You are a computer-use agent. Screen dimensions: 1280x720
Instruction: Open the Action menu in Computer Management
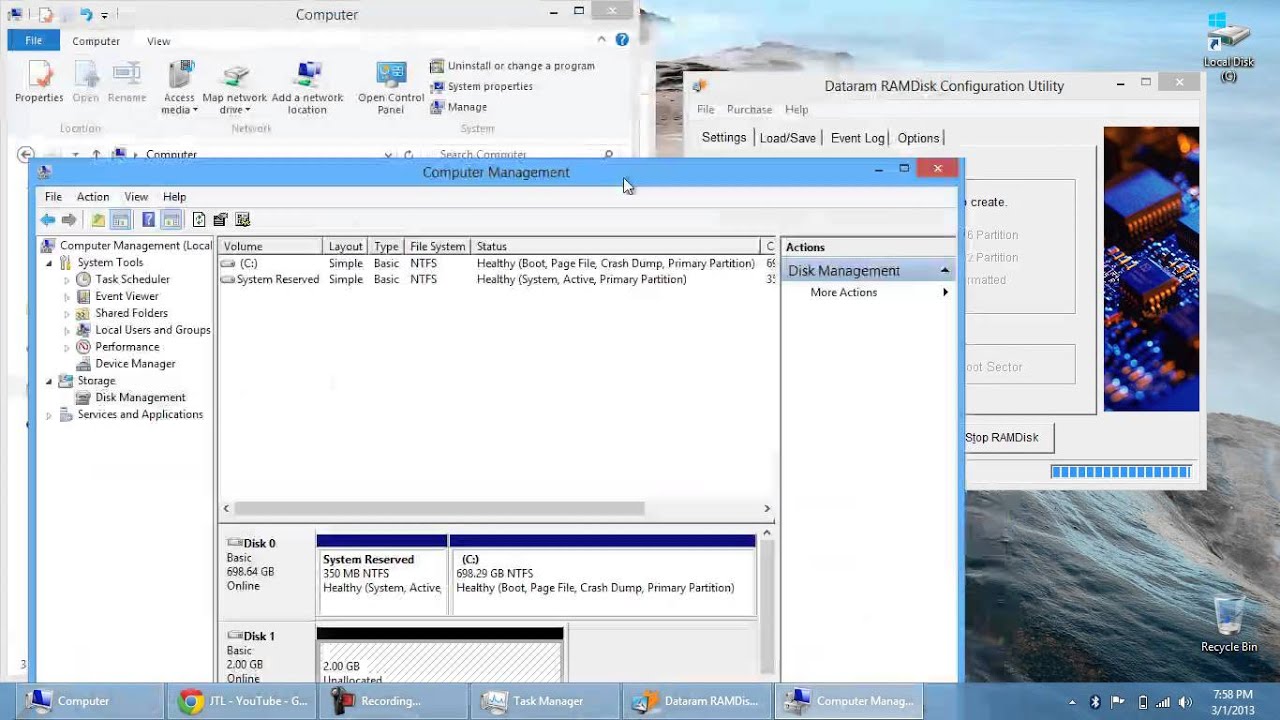93,197
